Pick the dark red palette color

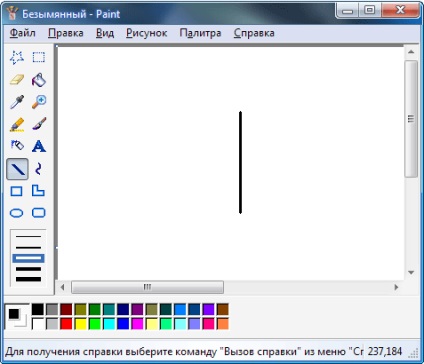pos(66,309)
